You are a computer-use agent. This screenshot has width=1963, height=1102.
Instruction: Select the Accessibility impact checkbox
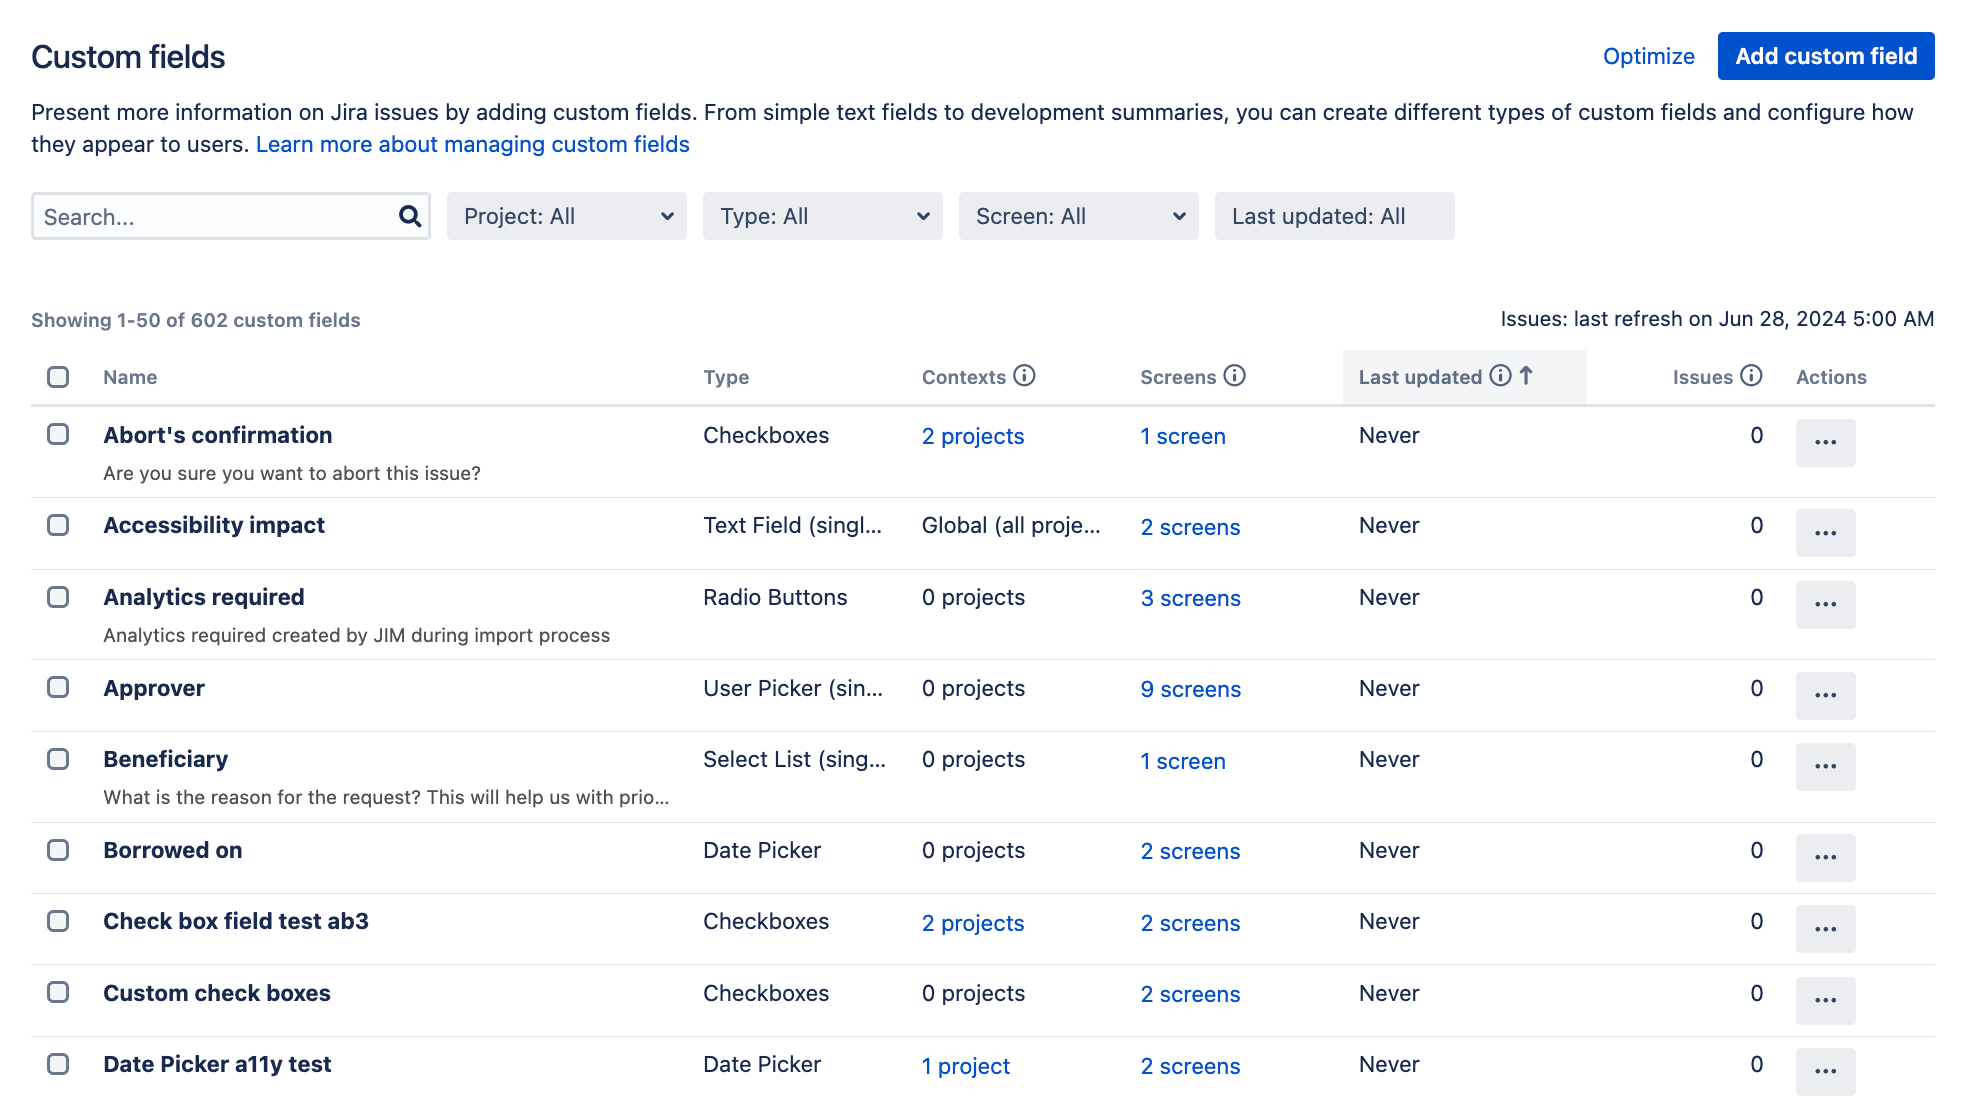click(x=58, y=525)
